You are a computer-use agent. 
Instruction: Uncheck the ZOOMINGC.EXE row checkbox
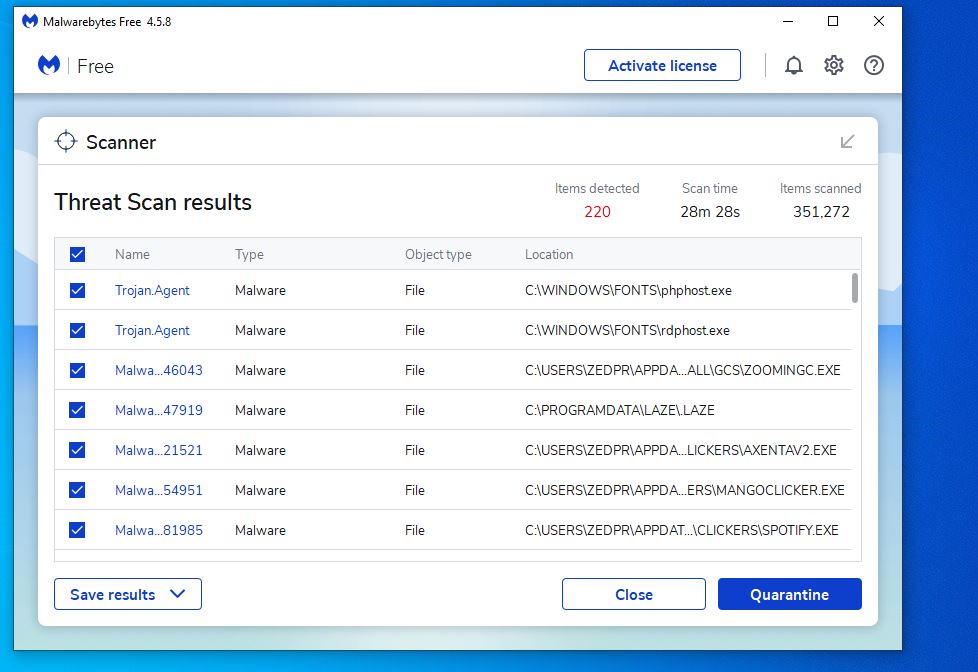point(77,370)
